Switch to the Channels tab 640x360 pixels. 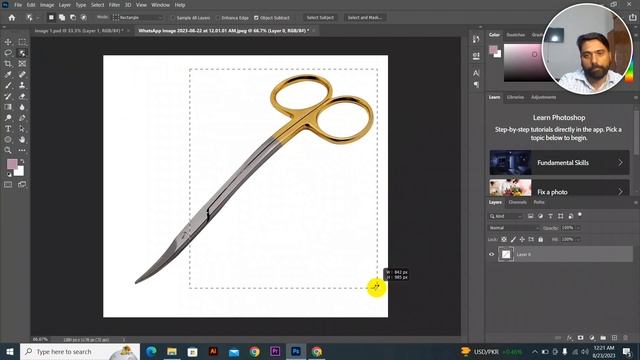[x=518, y=202]
